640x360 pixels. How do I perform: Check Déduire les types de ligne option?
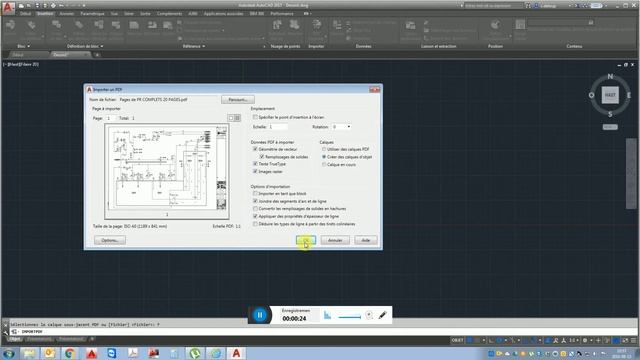255,224
